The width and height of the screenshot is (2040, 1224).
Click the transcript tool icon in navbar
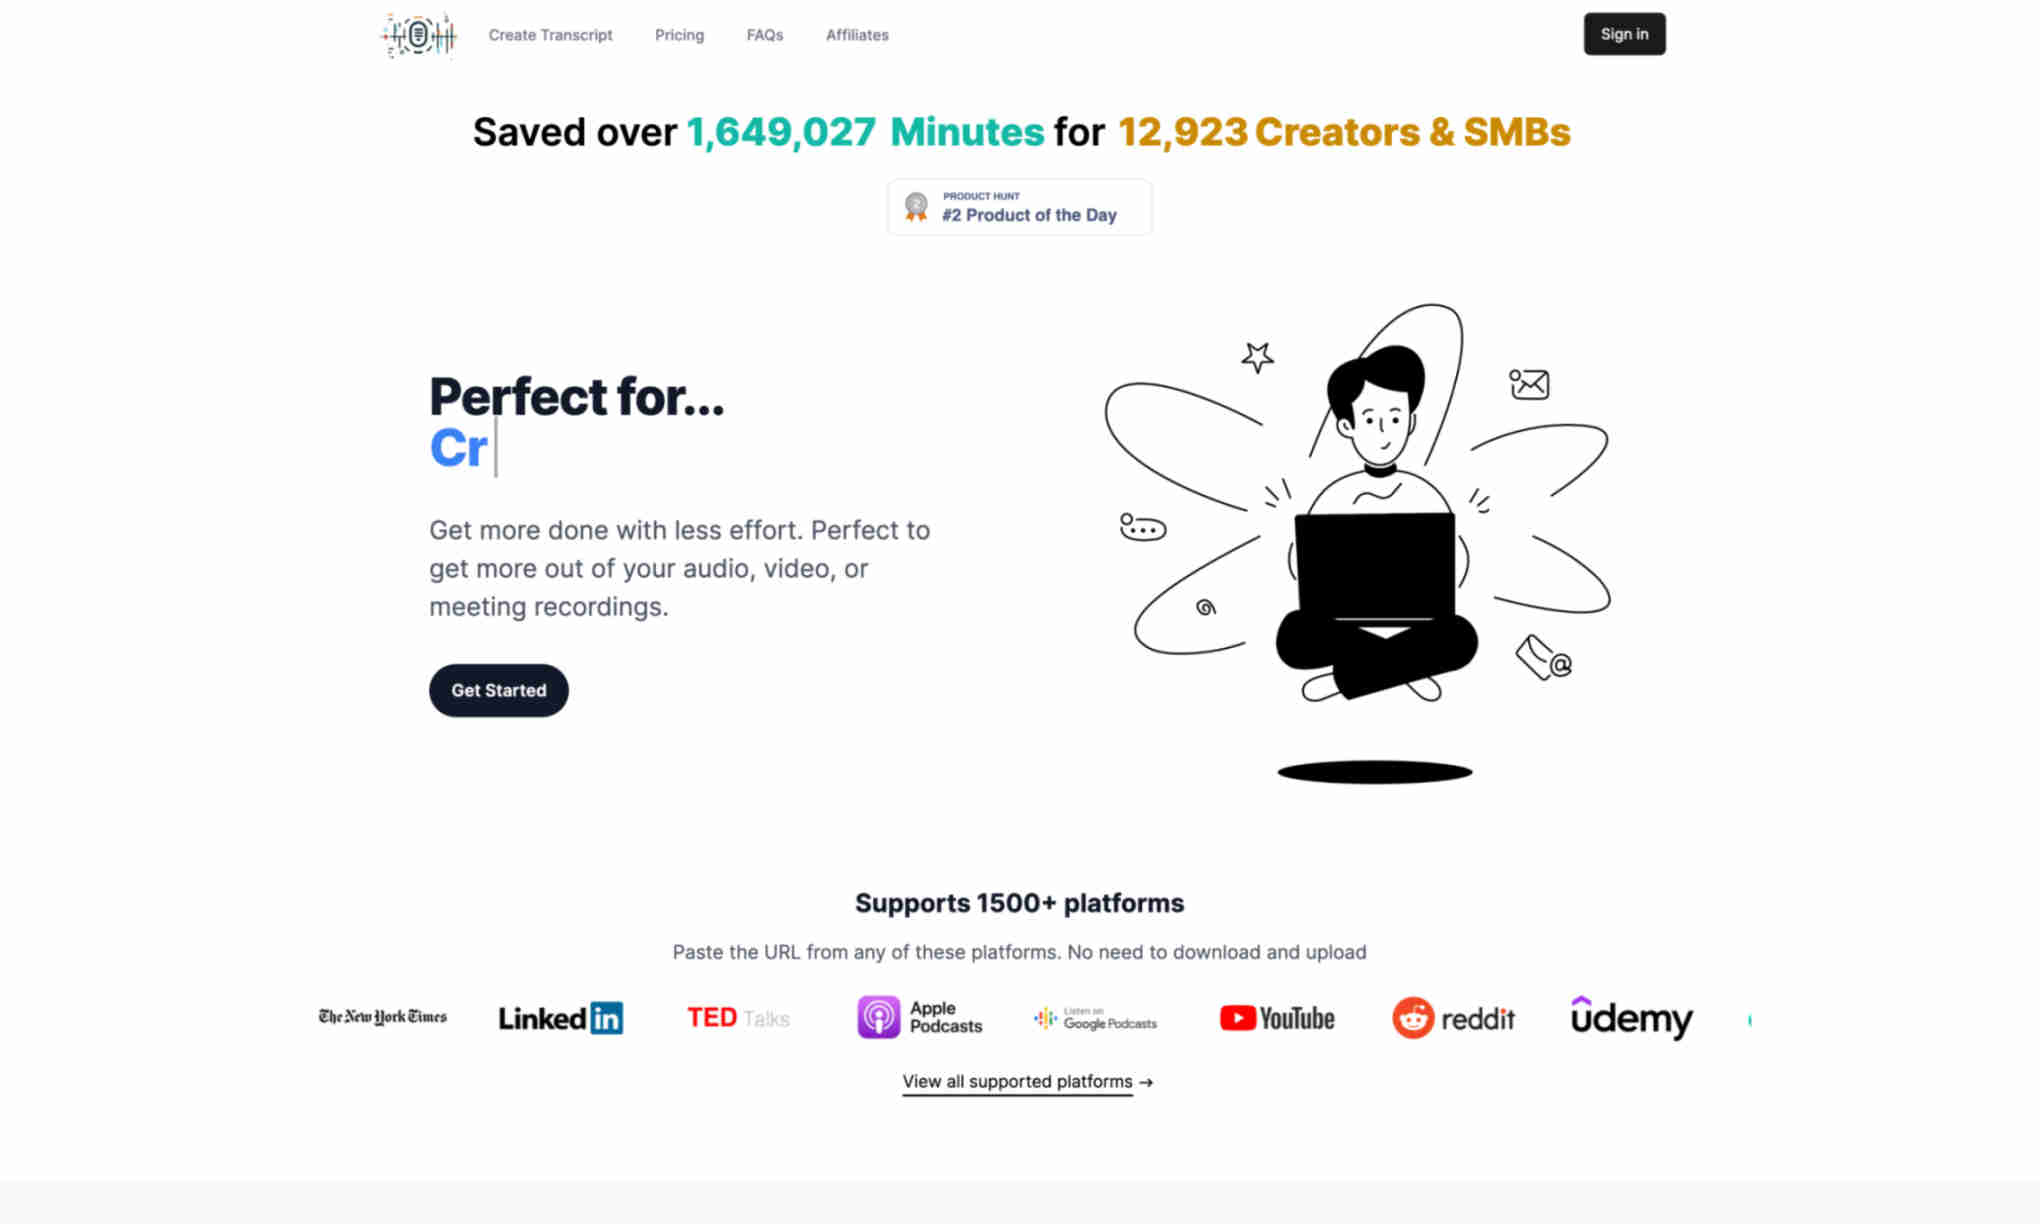coord(418,34)
